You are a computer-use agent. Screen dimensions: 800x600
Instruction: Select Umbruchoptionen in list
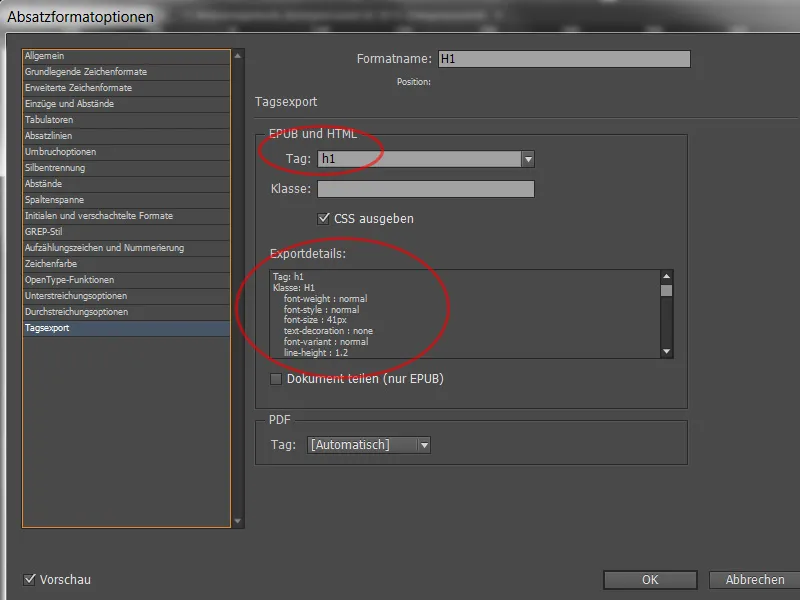tap(127, 152)
